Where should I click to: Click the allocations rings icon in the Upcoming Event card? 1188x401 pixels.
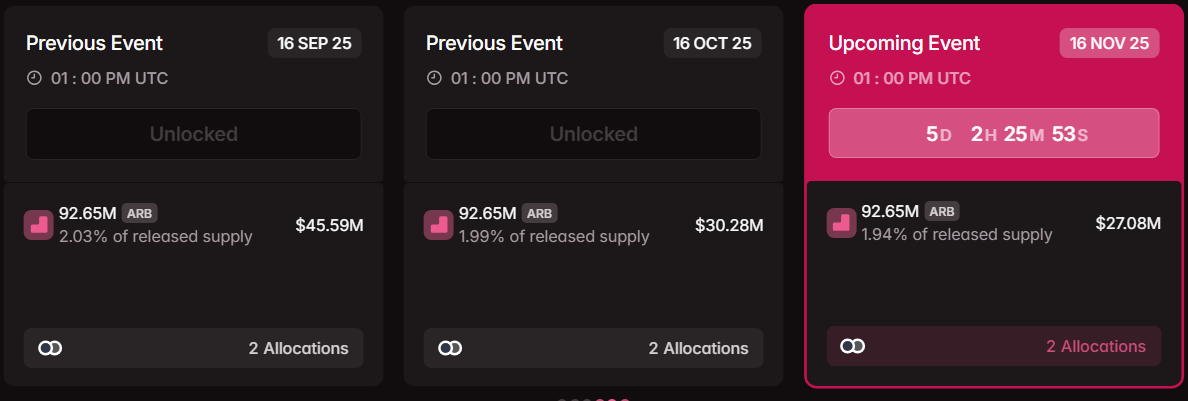[852, 346]
